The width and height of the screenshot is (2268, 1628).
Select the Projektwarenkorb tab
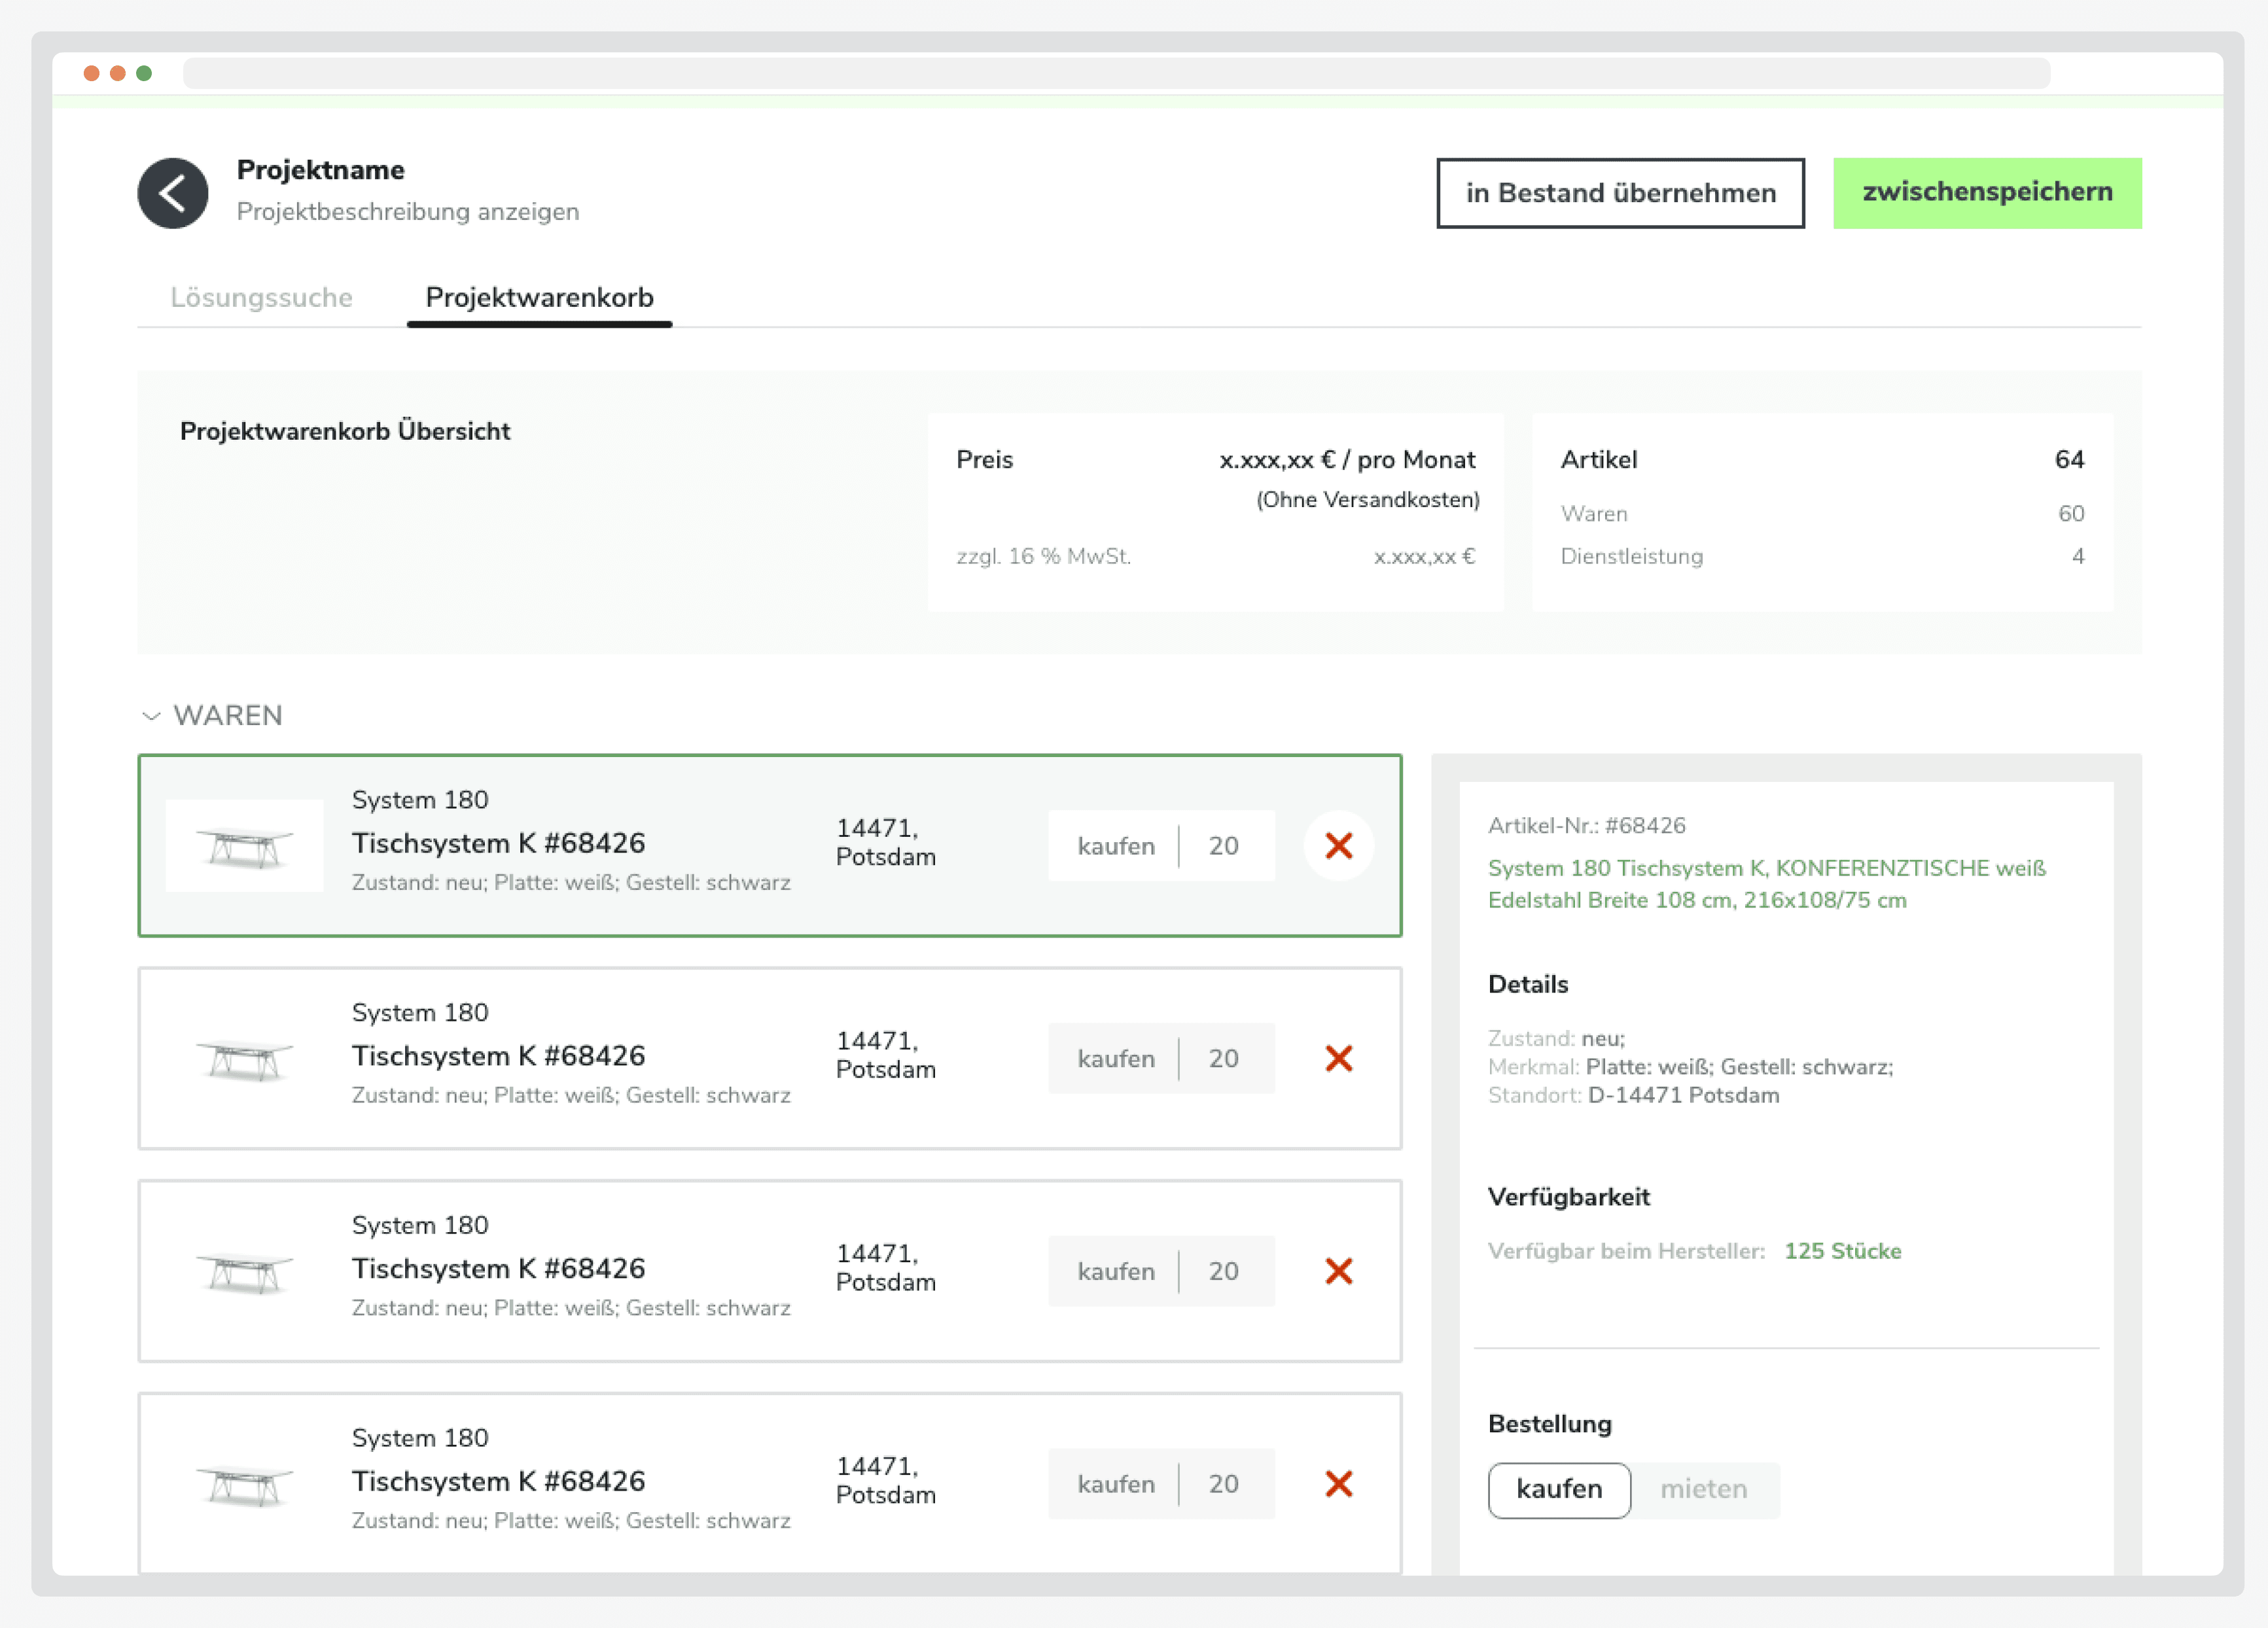point(539,297)
